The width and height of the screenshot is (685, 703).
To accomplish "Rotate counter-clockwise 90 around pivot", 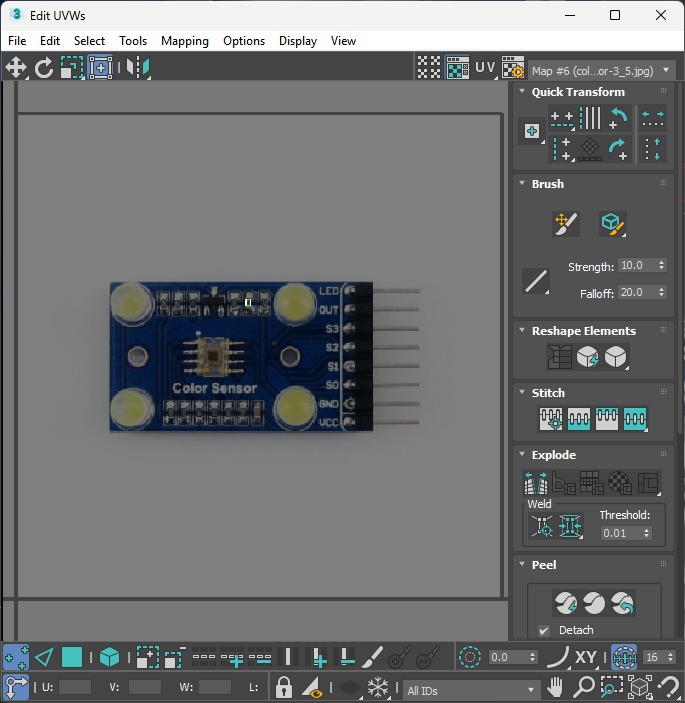I will (619, 119).
